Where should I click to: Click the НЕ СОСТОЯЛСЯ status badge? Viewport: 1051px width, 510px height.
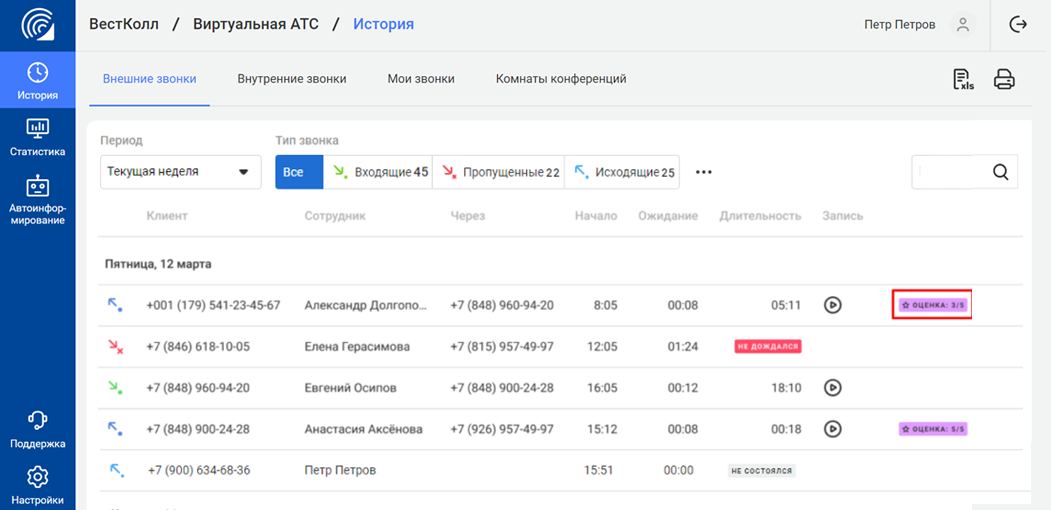click(x=761, y=470)
